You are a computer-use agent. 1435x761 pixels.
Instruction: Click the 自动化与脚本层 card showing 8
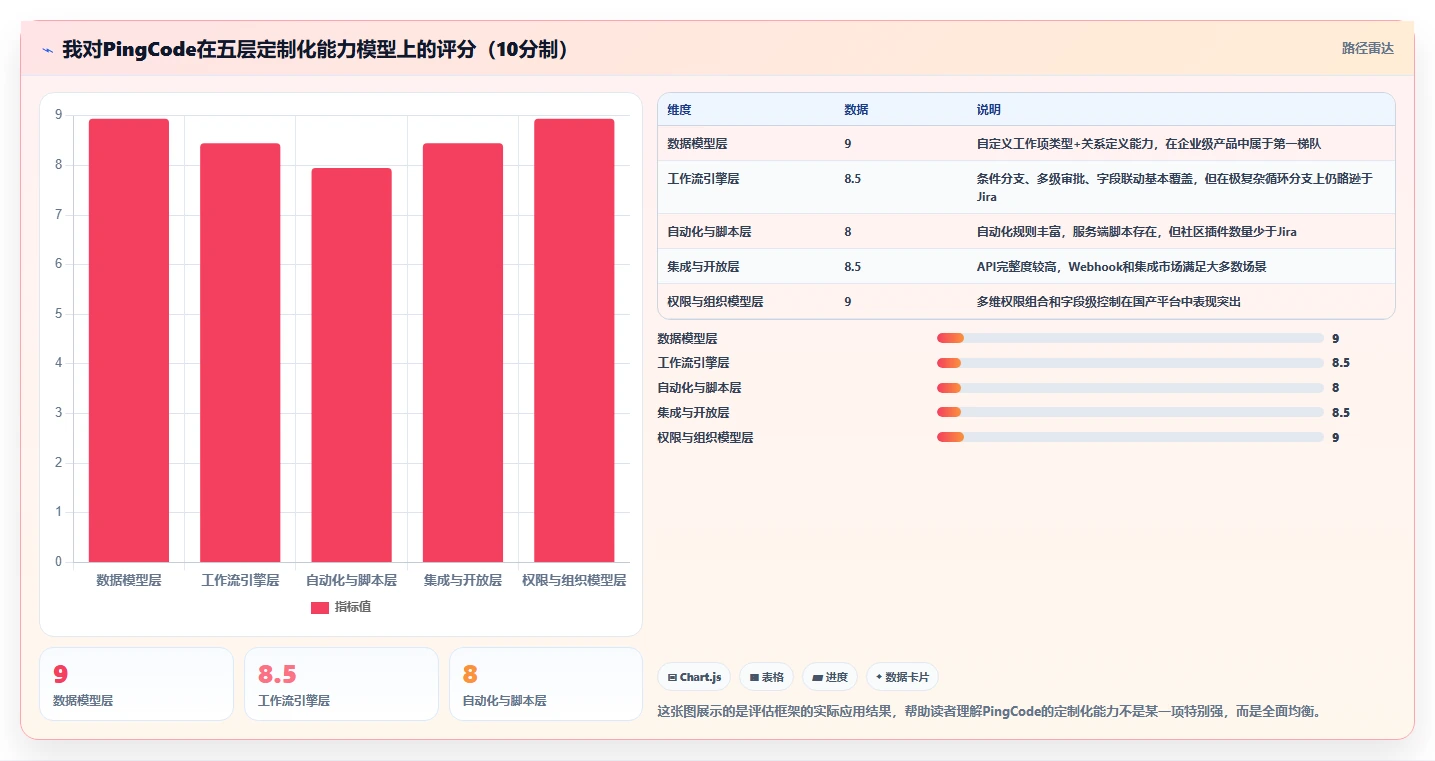[x=546, y=684]
